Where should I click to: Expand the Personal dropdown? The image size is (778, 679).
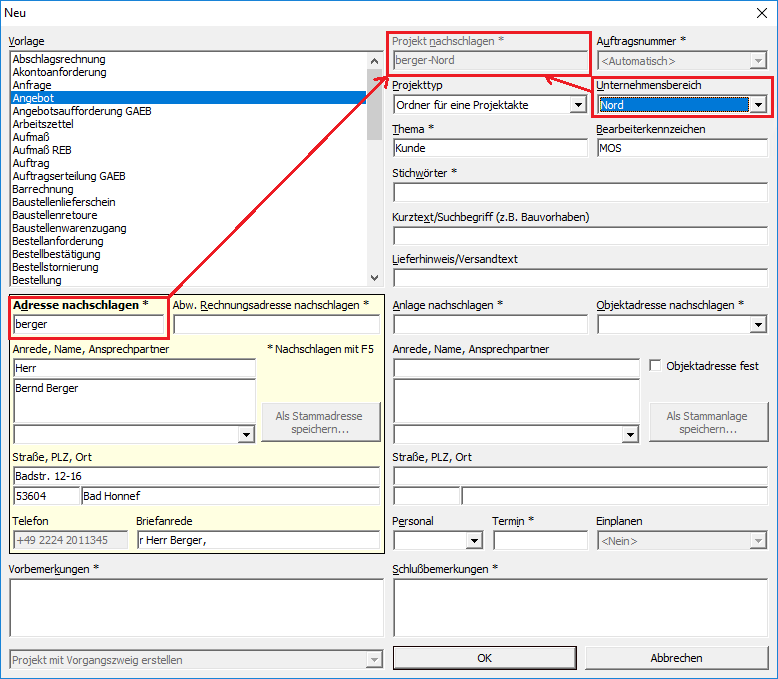[474, 541]
